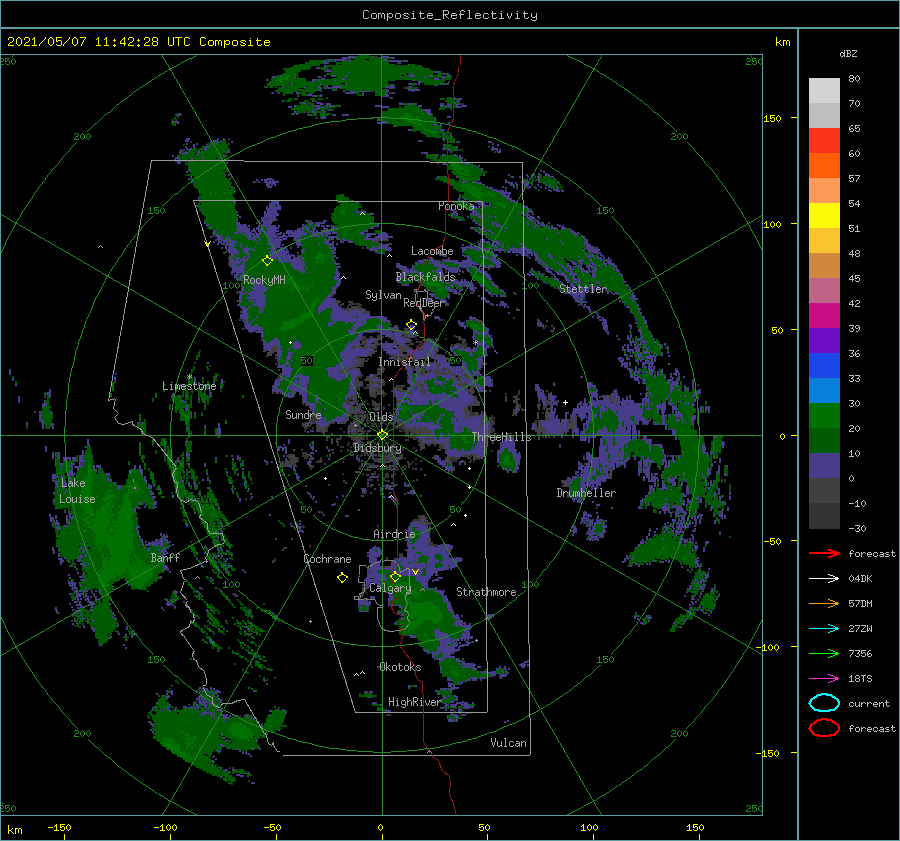The height and width of the screenshot is (841, 900).
Task: Click the 18TS legend label
Action: 860,679
